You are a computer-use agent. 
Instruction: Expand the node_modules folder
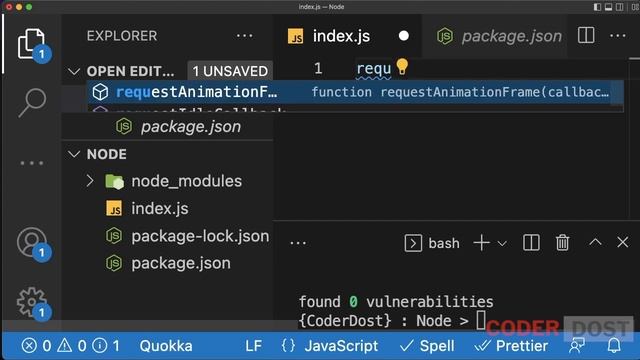pyautogui.click(x=90, y=181)
